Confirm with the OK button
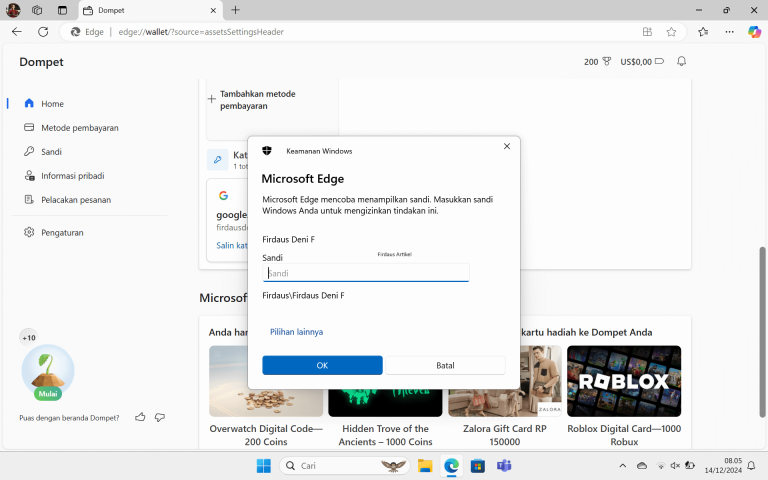 322,365
